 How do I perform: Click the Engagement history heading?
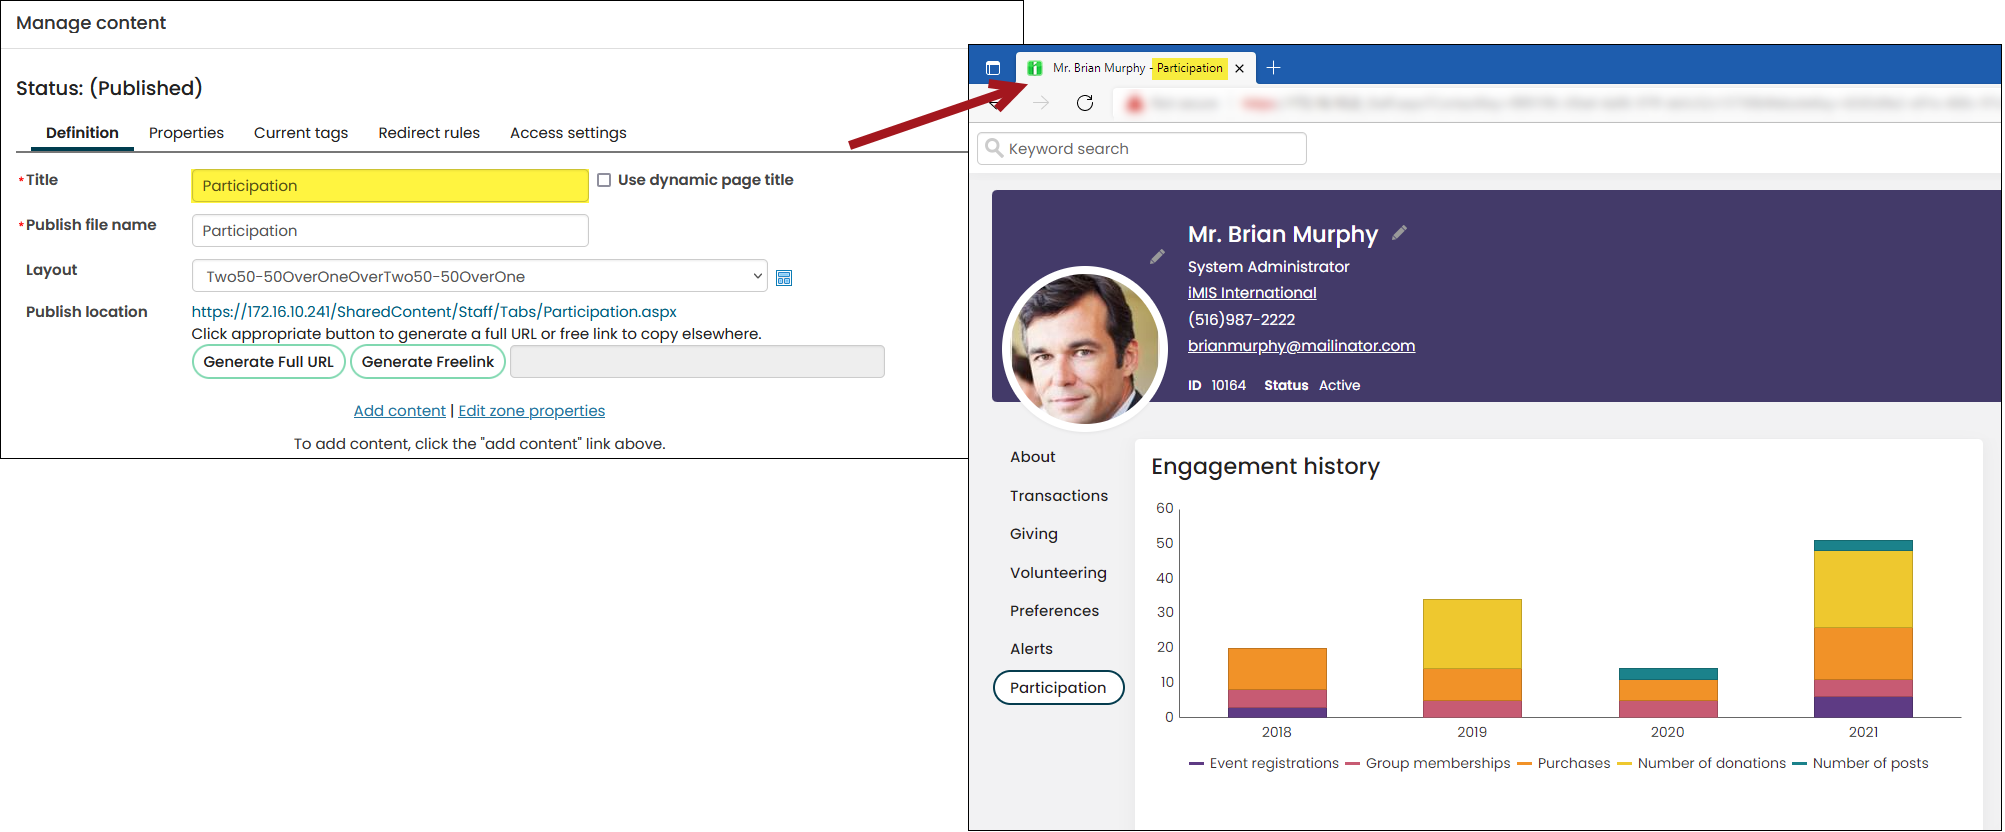tap(1265, 467)
